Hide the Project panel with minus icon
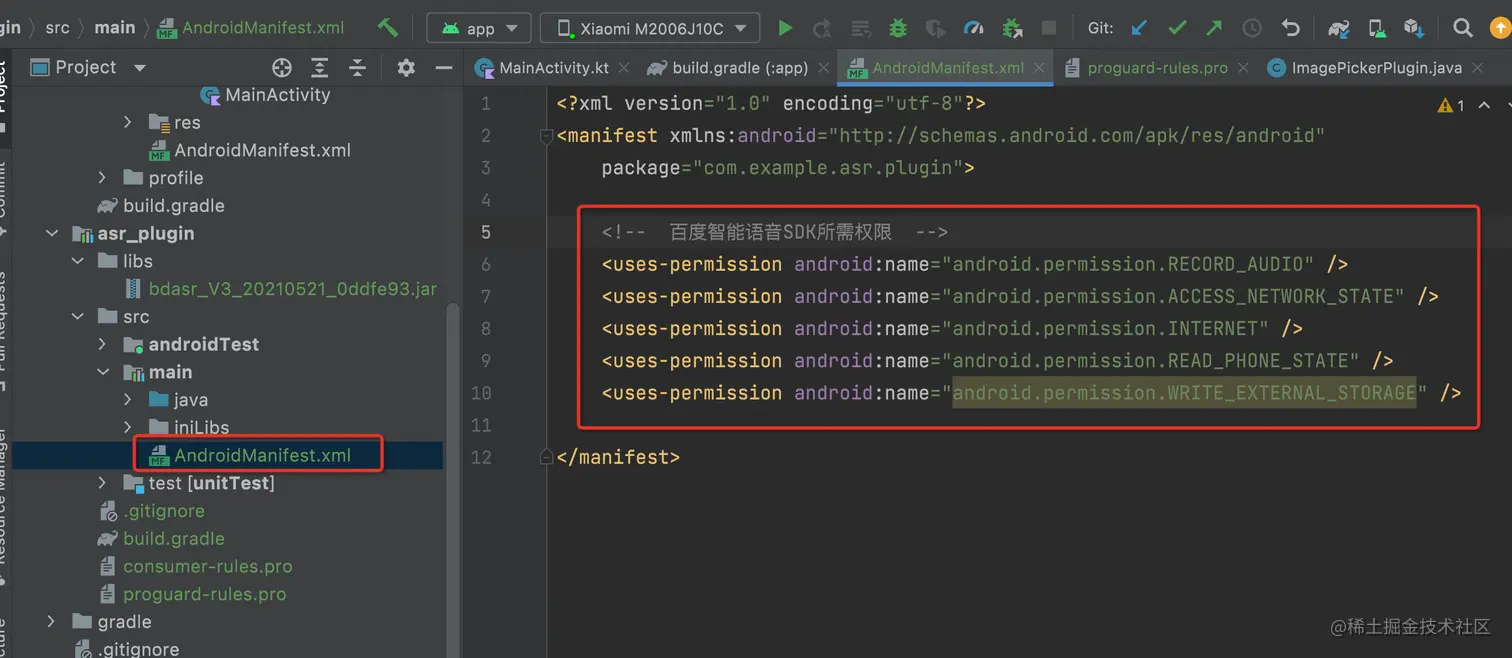The width and height of the screenshot is (1512, 658). (444, 67)
